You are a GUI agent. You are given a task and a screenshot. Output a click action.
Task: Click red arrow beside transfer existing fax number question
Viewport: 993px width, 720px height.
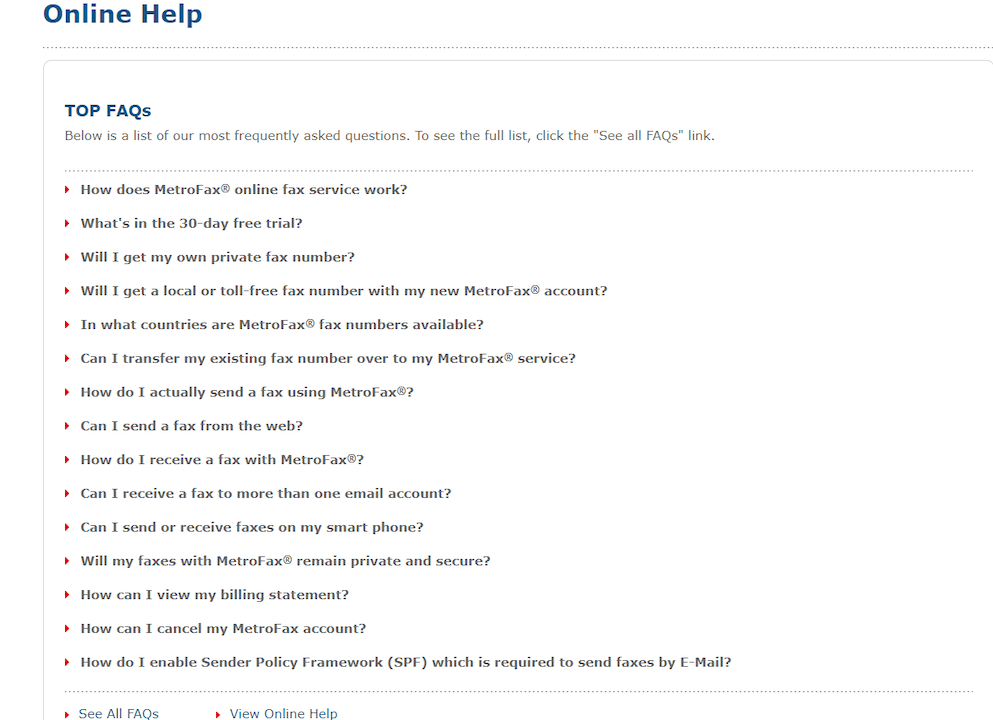(68, 359)
